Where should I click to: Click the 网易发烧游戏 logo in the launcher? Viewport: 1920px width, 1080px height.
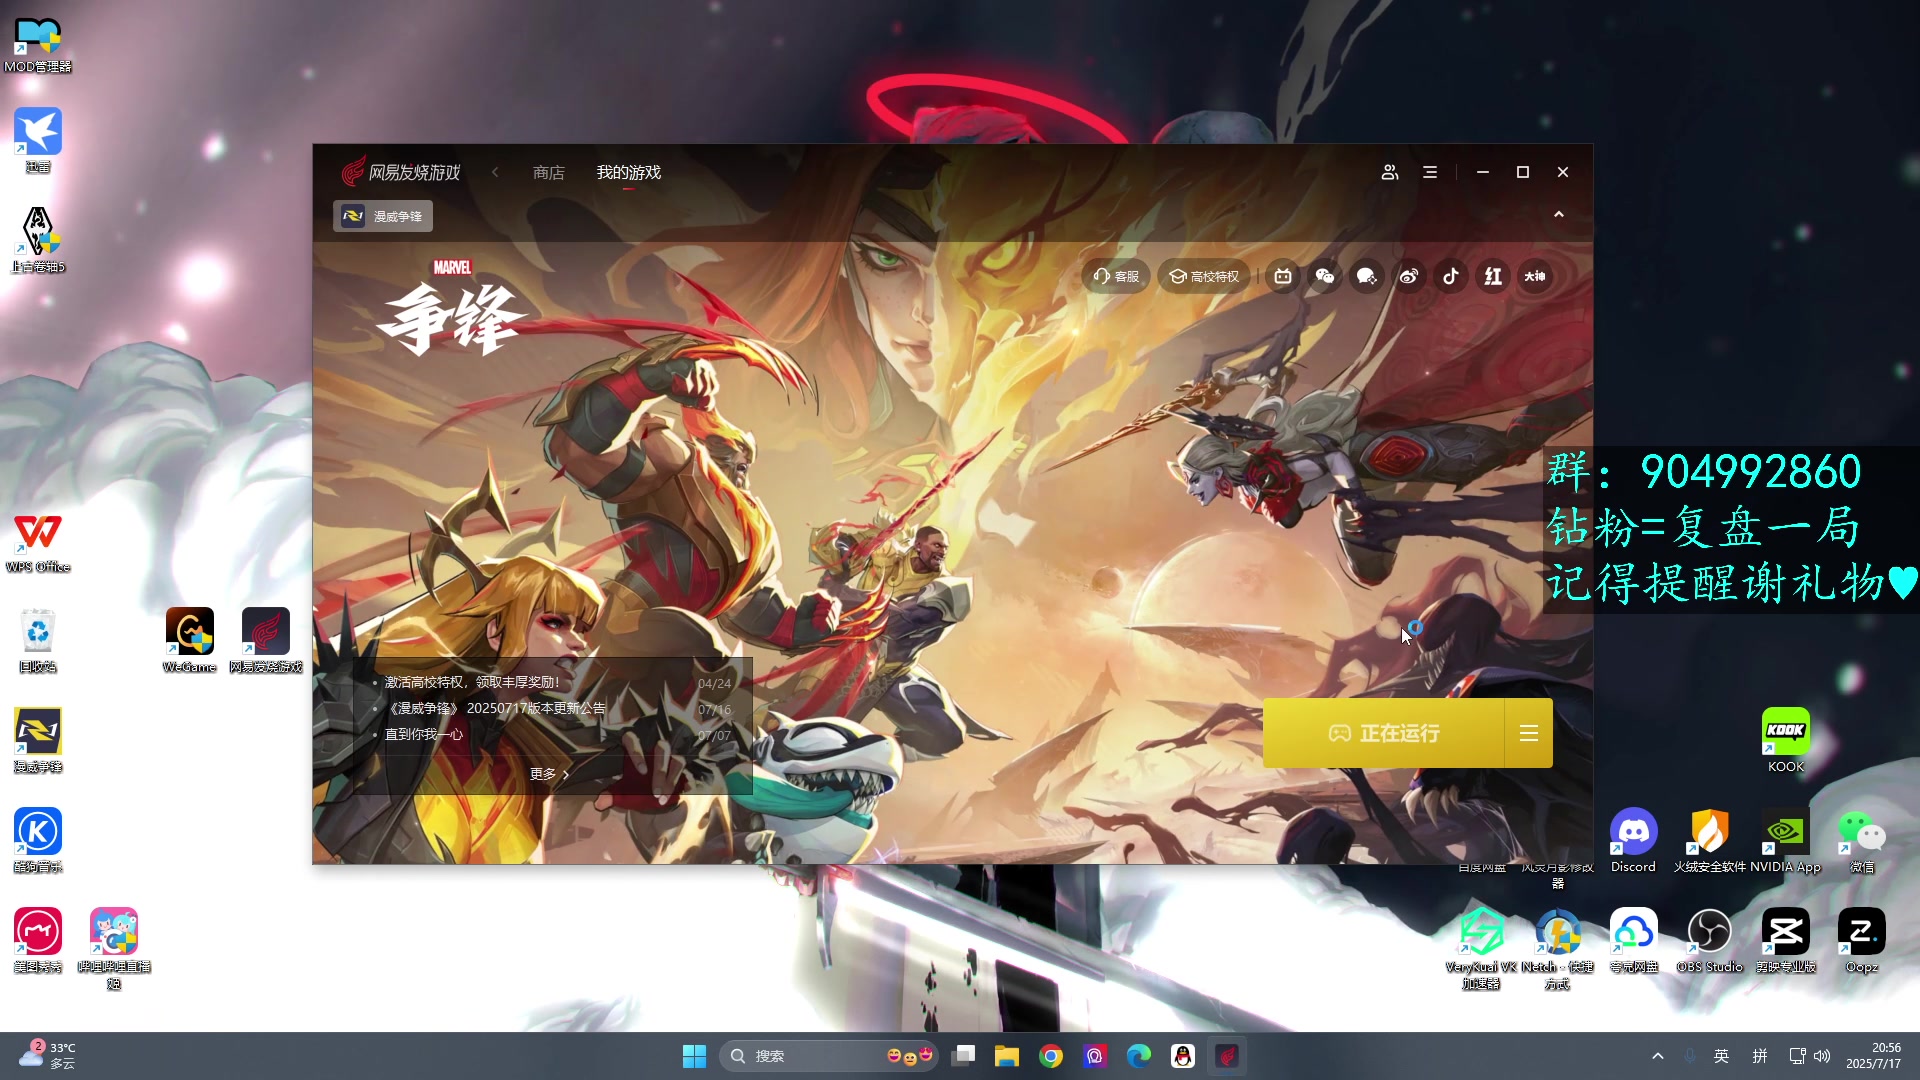point(401,172)
